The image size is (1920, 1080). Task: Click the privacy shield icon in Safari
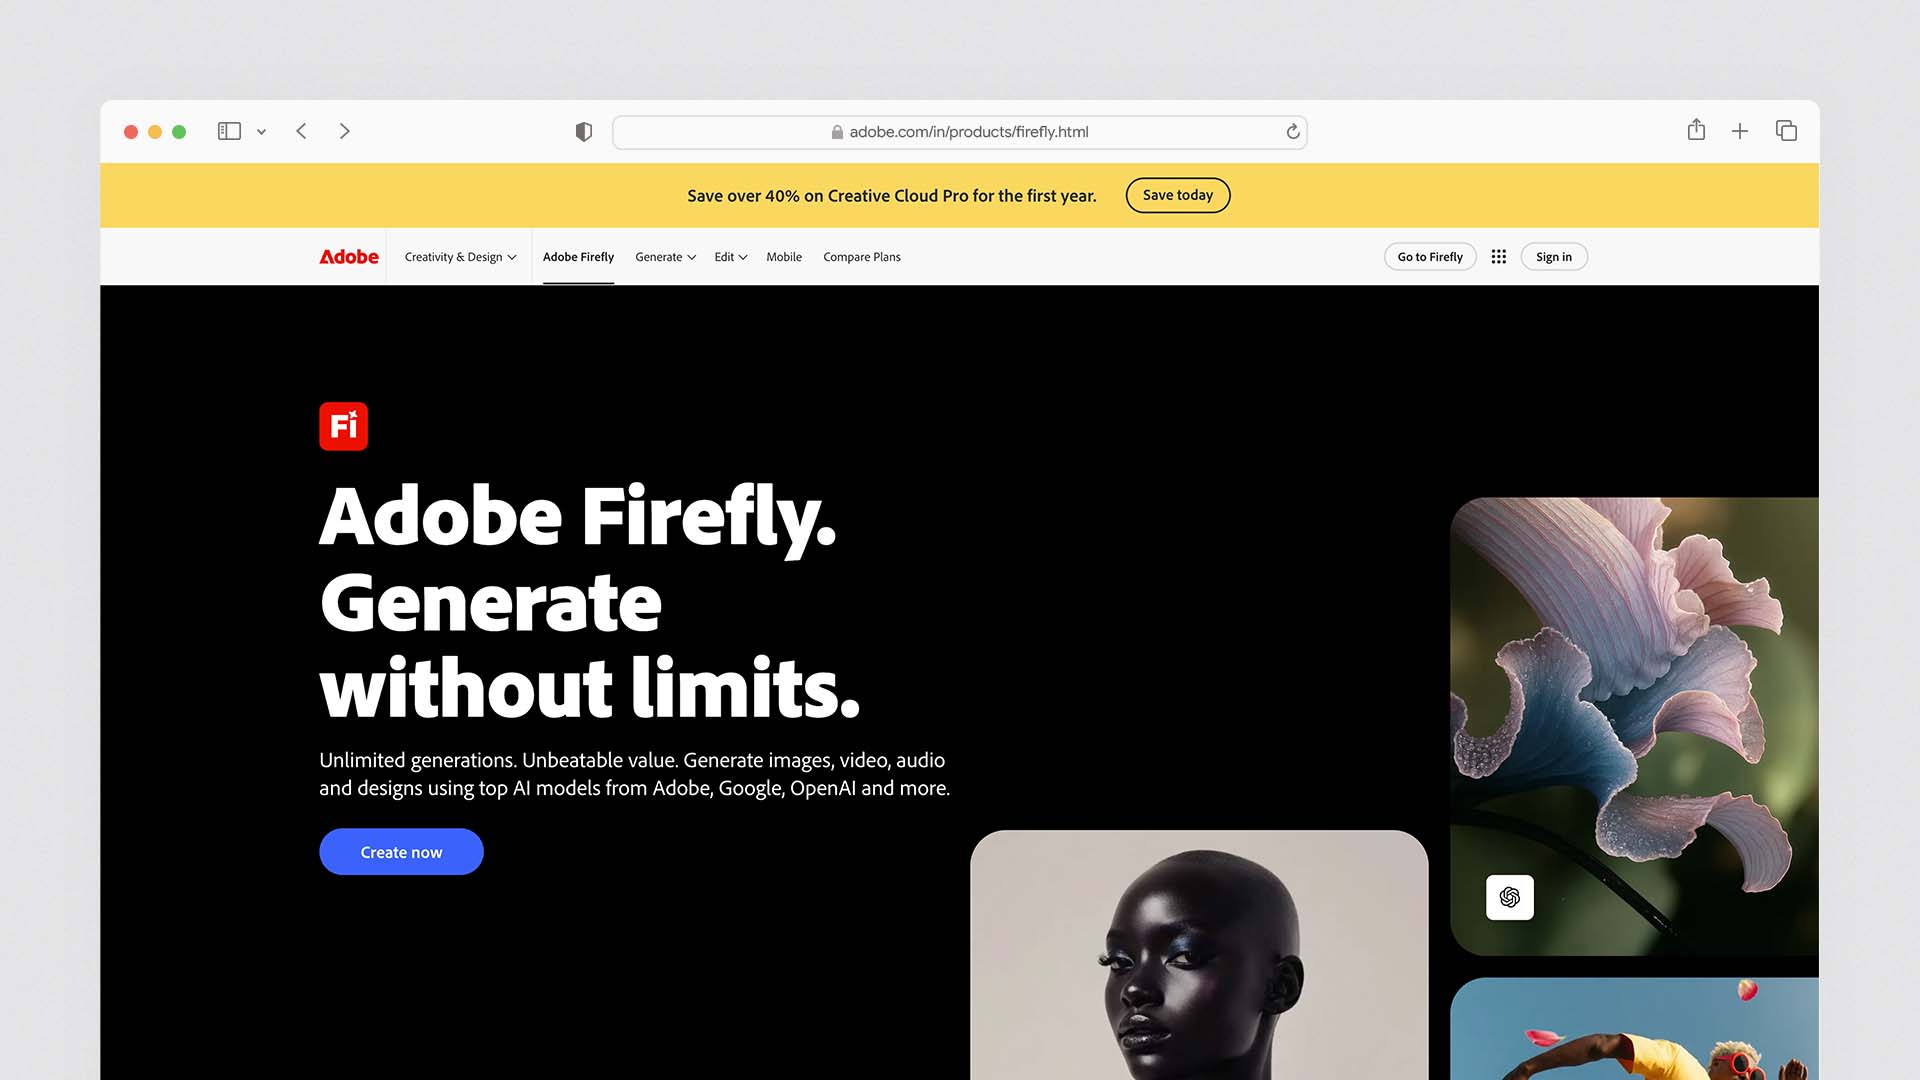pyautogui.click(x=583, y=131)
